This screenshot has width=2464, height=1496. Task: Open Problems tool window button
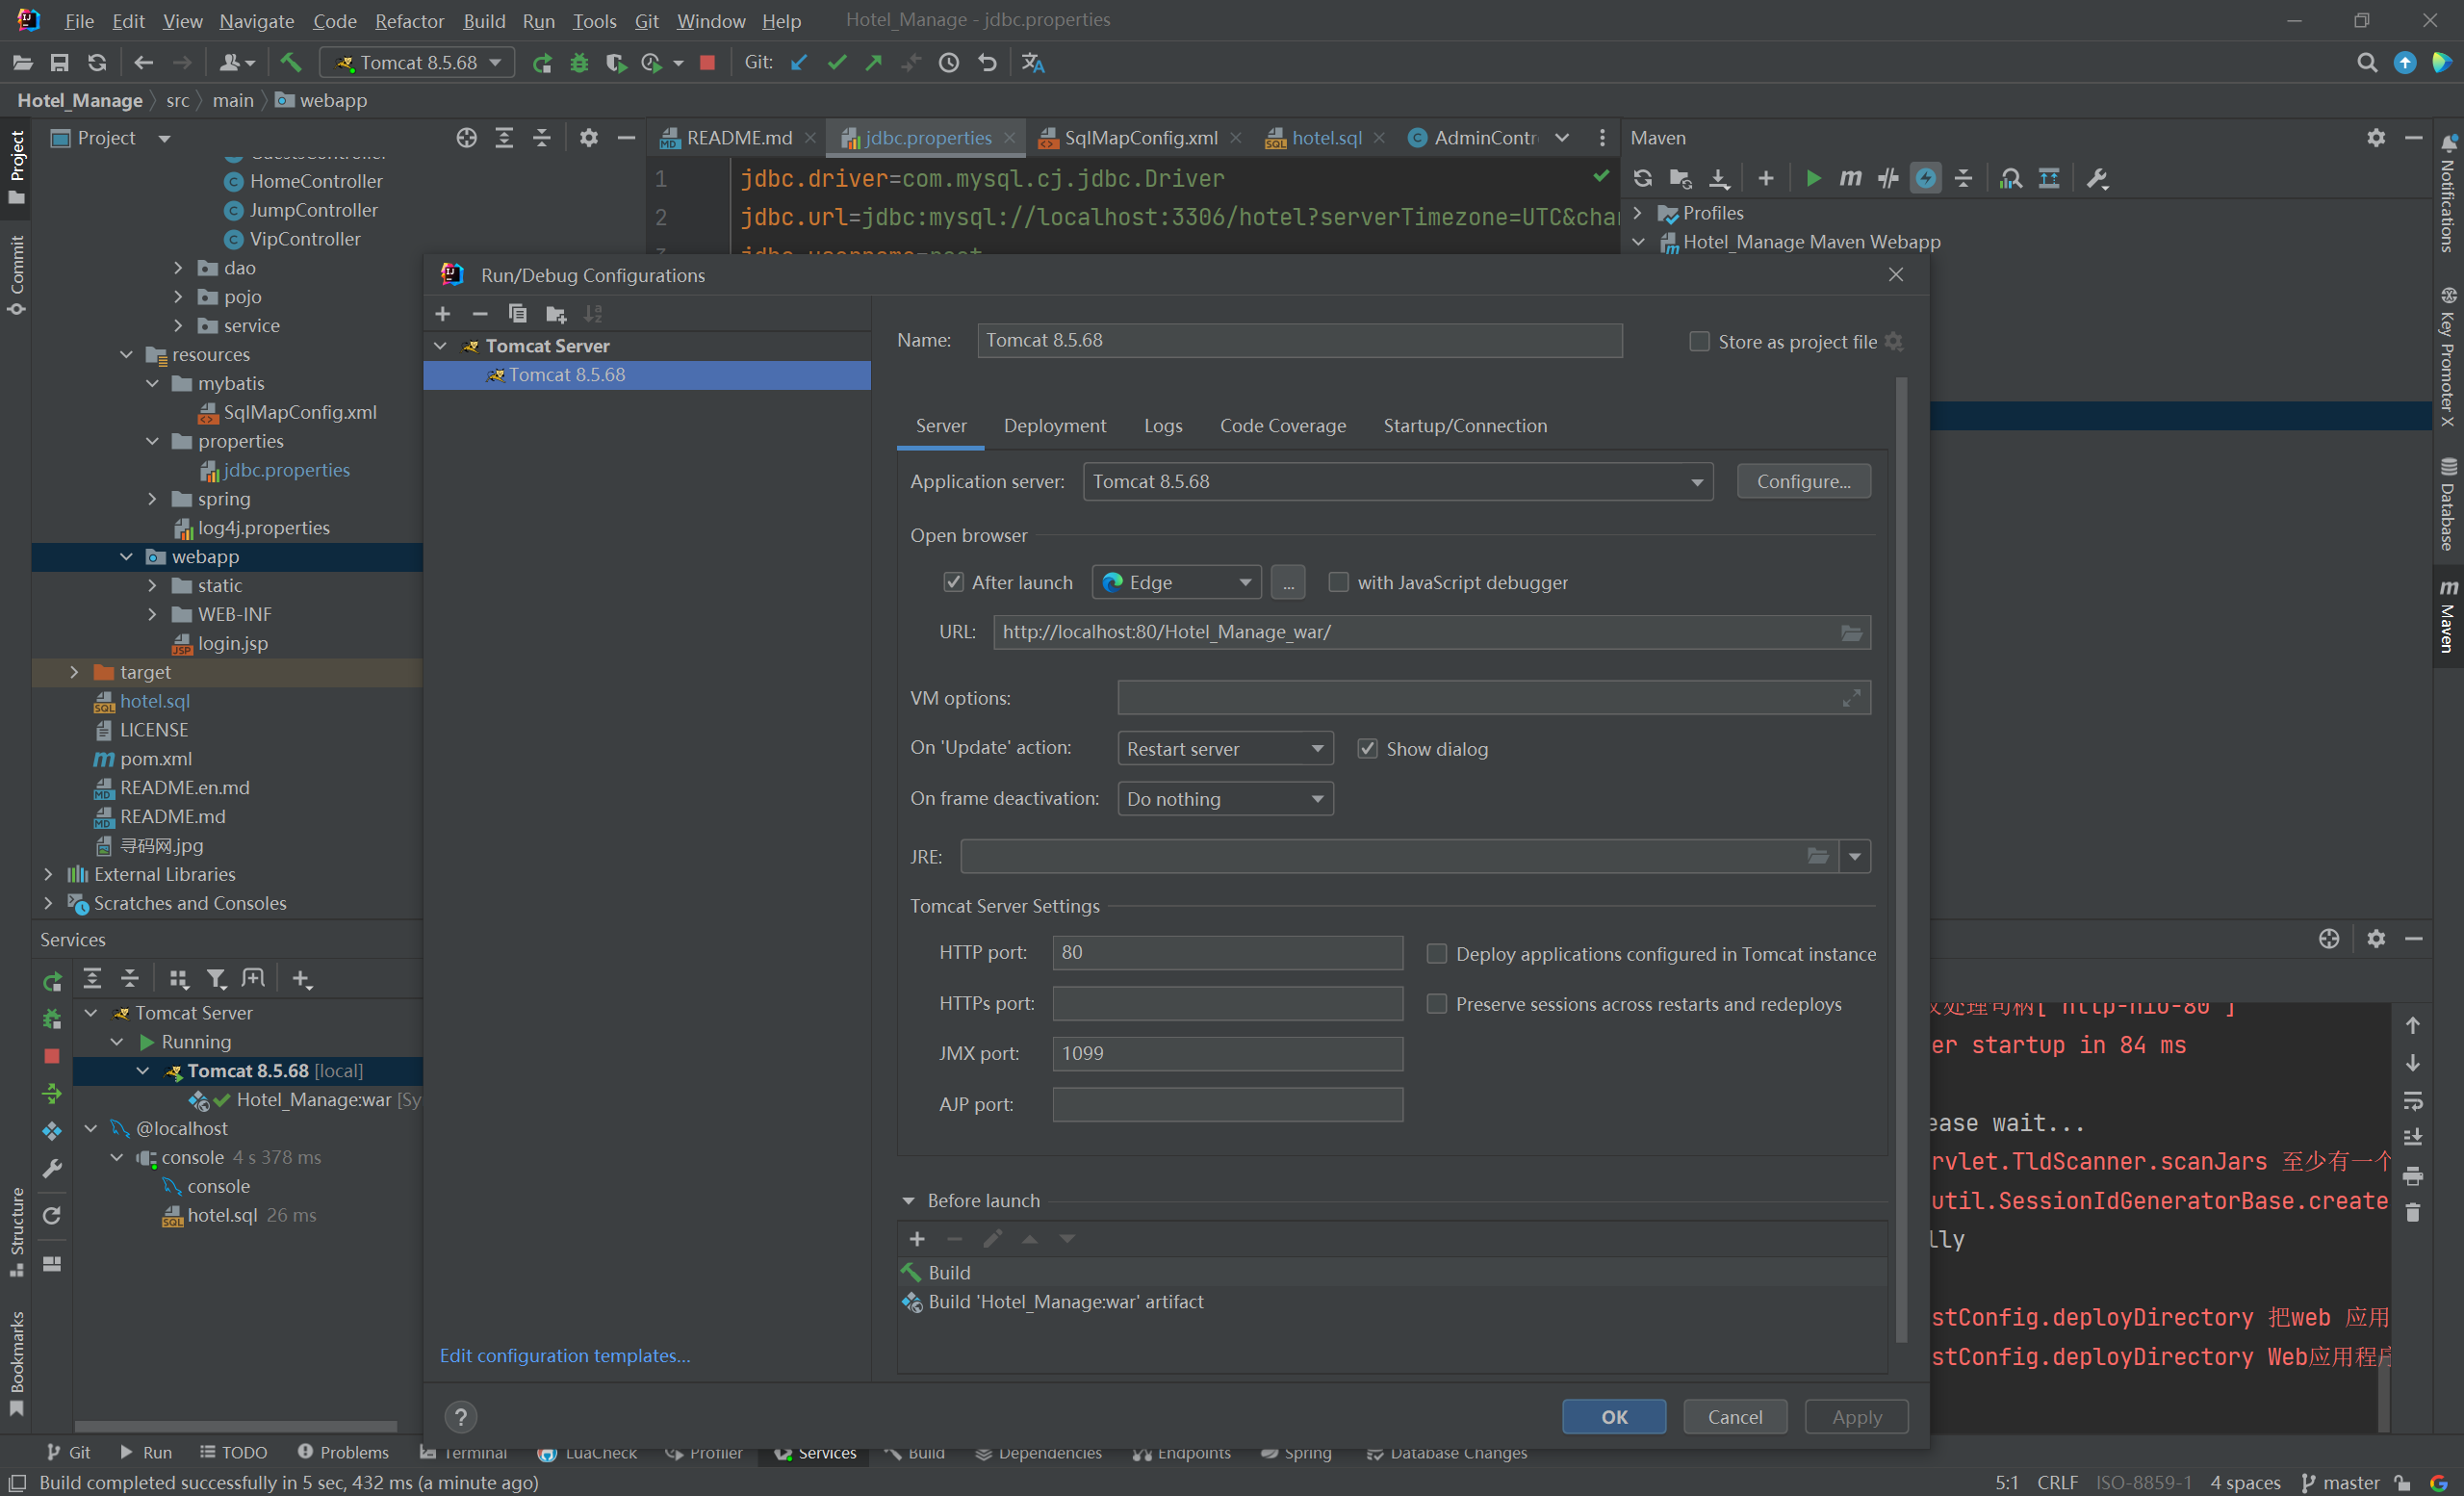(343, 1453)
